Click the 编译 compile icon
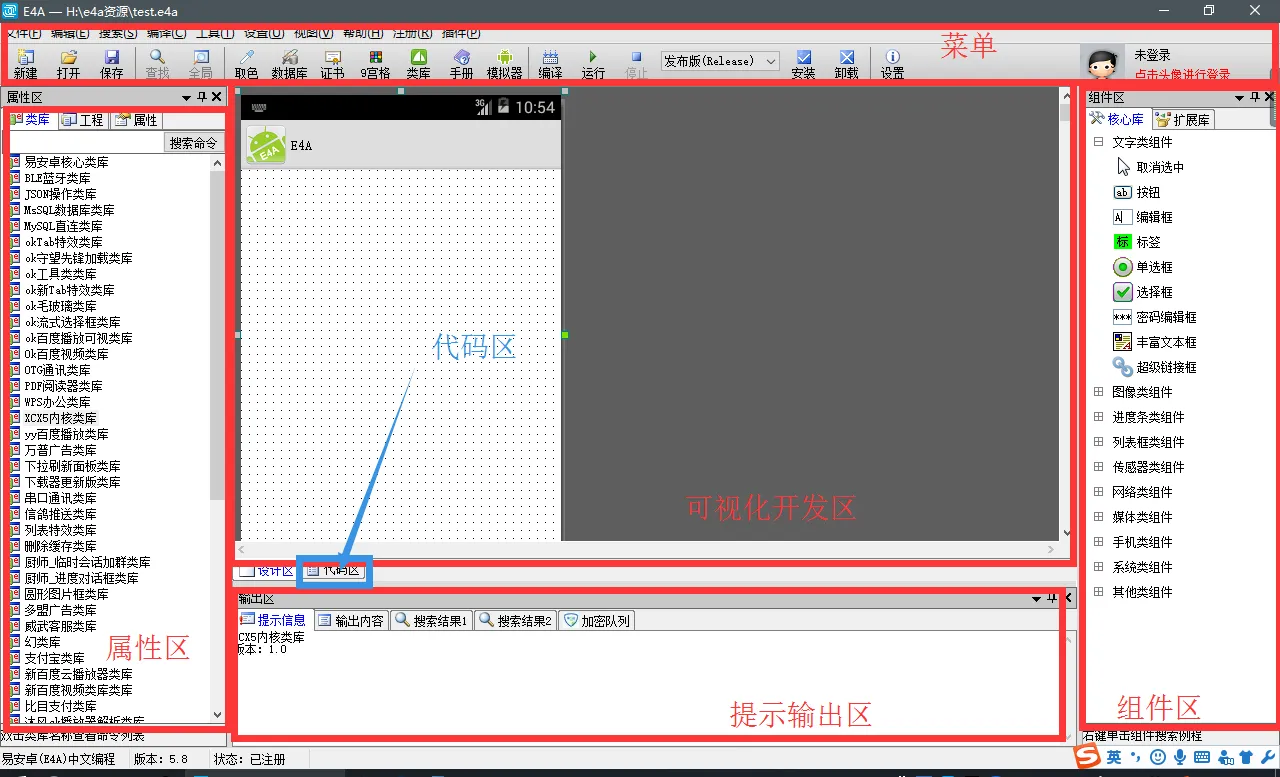The width and height of the screenshot is (1280, 777). pos(550,64)
